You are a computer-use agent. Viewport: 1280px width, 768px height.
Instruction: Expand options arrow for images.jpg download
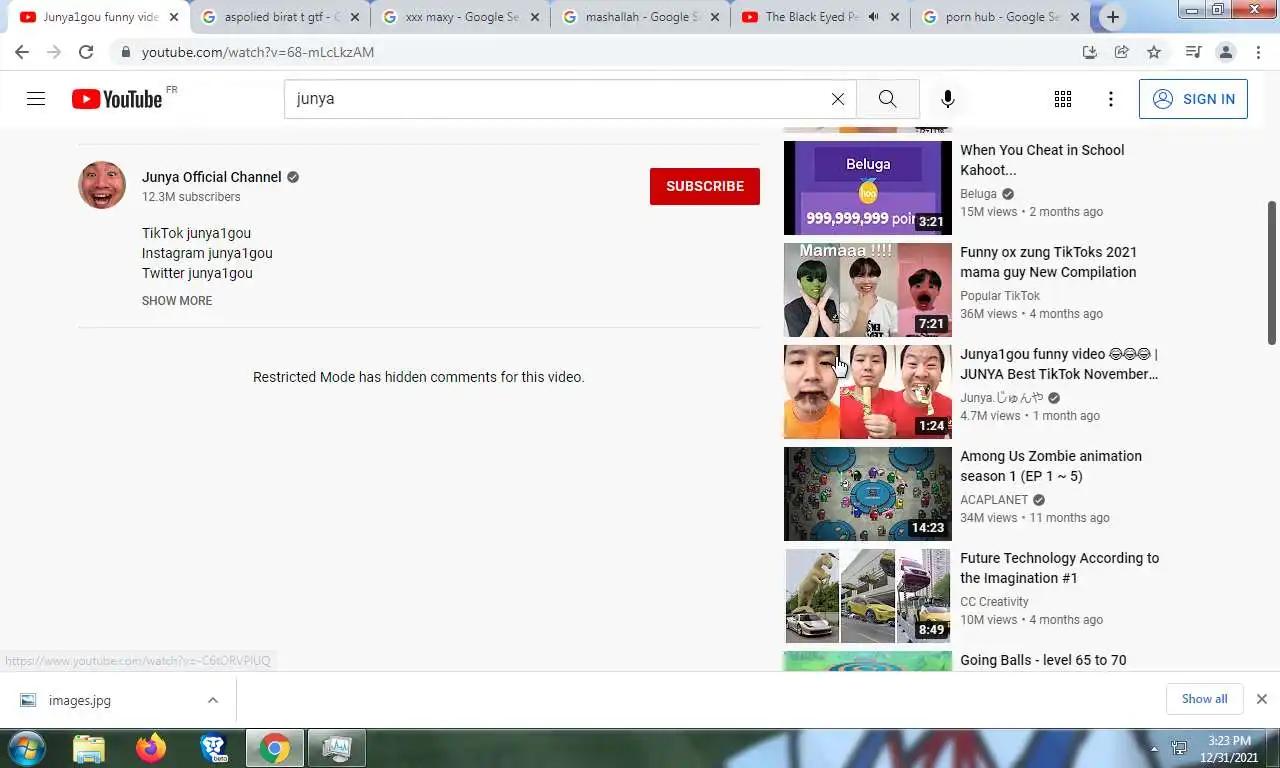pyautogui.click(x=212, y=700)
